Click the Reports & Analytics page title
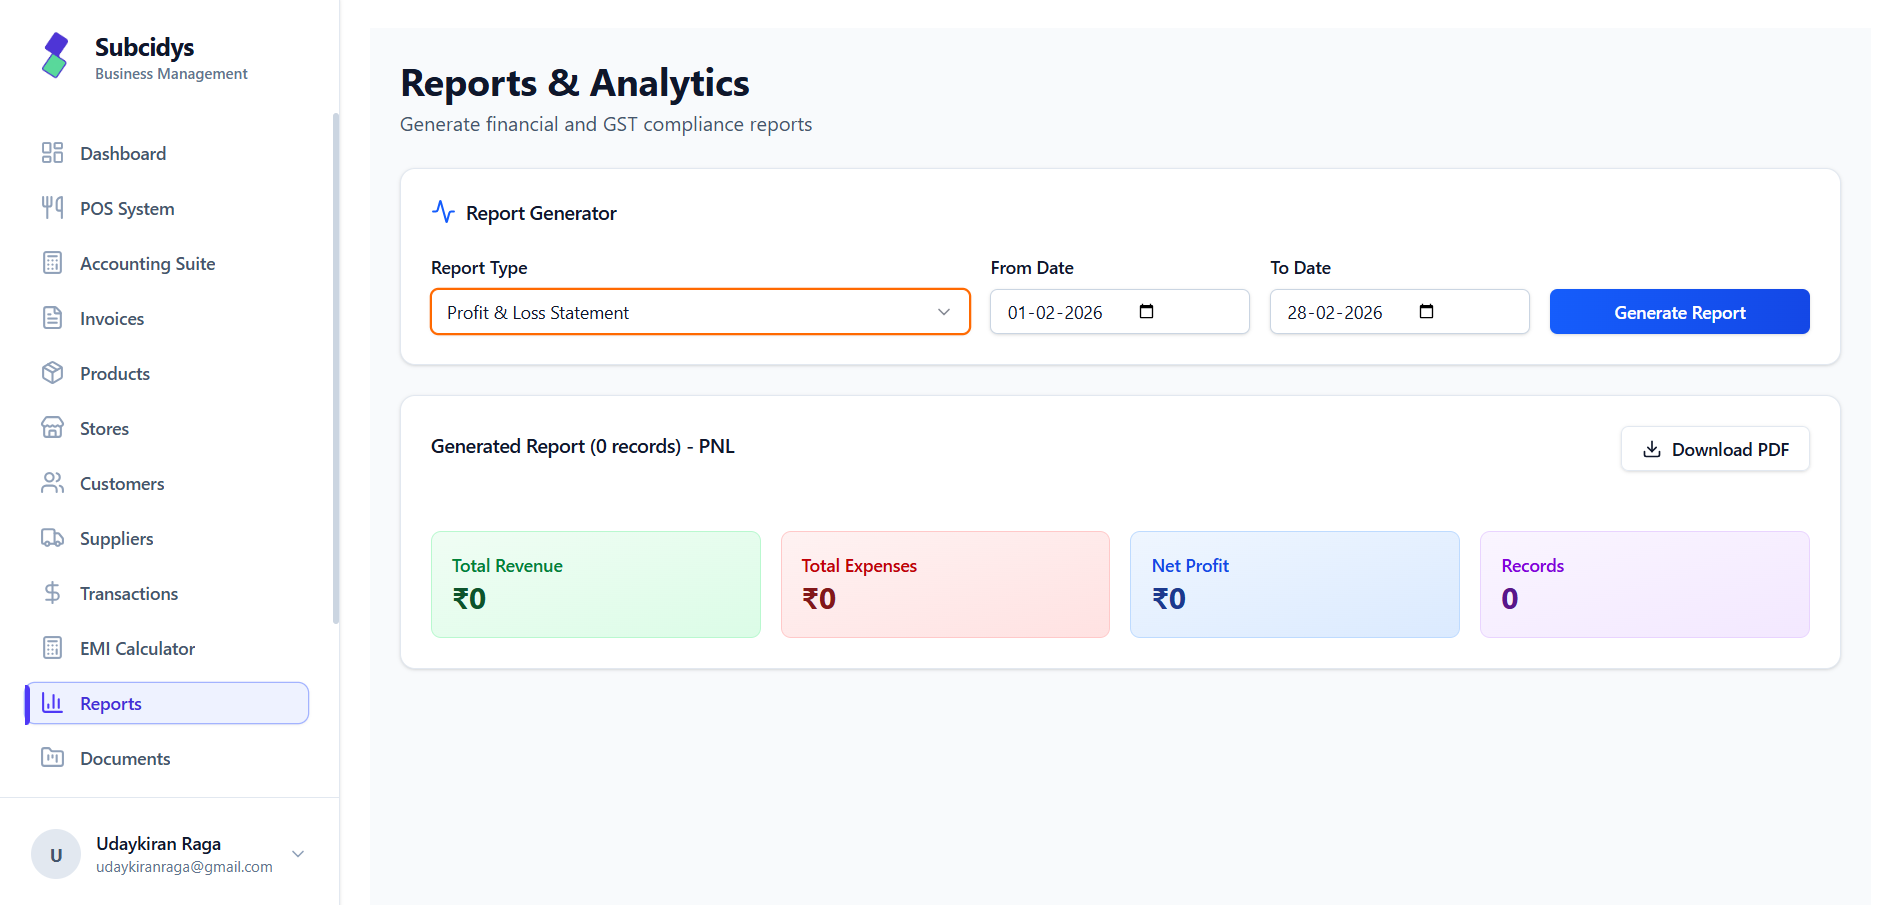This screenshot has width=1889, height=905. 575,83
